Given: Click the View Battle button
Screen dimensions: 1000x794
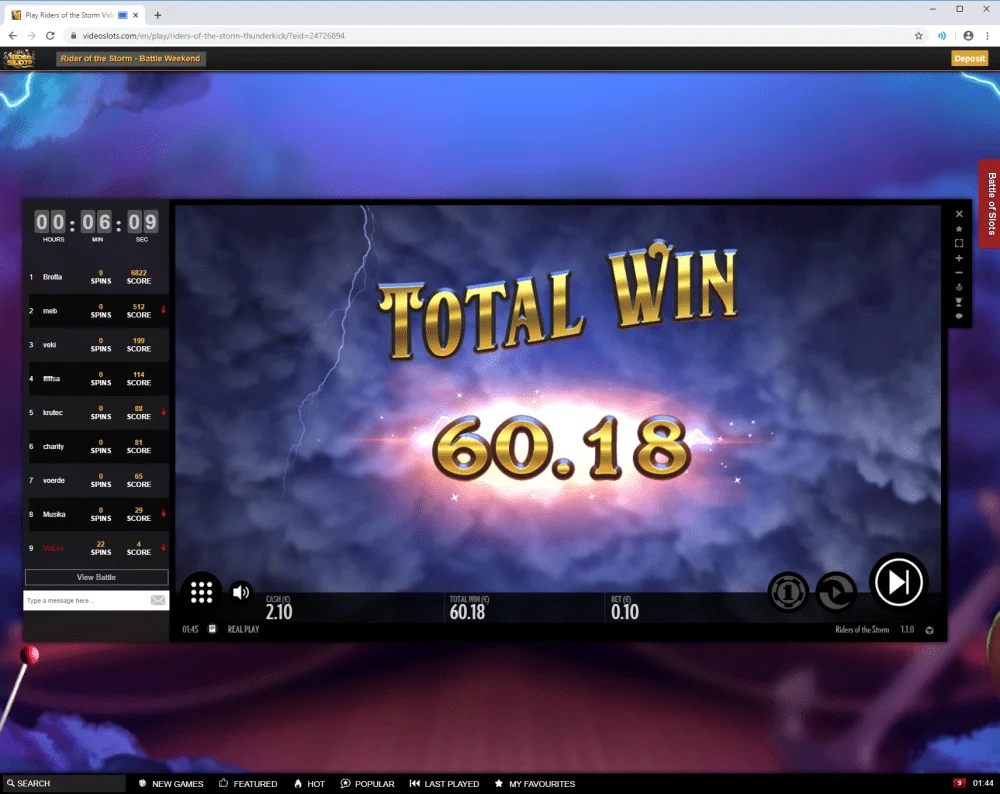Looking at the screenshot, I should [96, 577].
